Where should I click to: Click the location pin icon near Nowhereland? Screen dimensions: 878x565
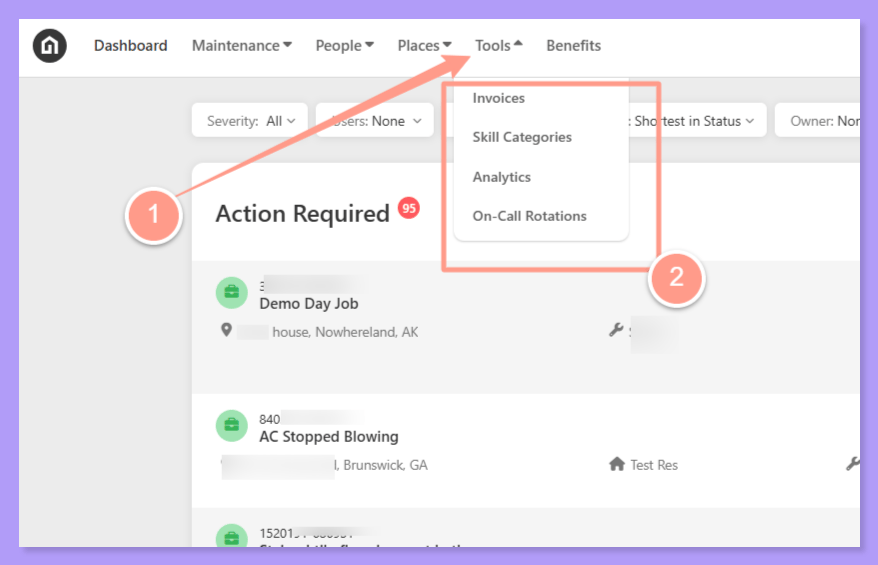click(x=226, y=330)
